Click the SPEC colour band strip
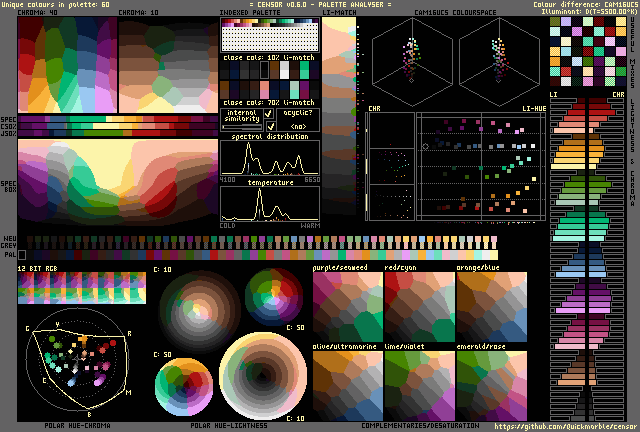This screenshot has height=432, width=640. coord(118,119)
